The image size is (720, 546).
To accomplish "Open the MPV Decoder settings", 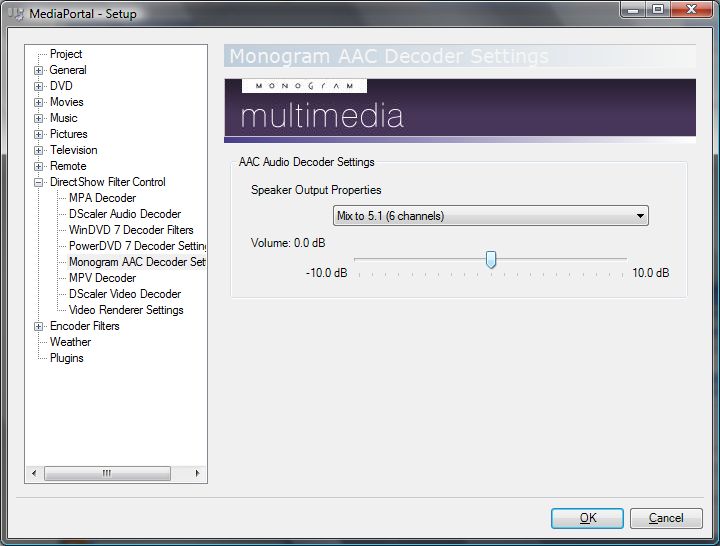I will [x=102, y=278].
